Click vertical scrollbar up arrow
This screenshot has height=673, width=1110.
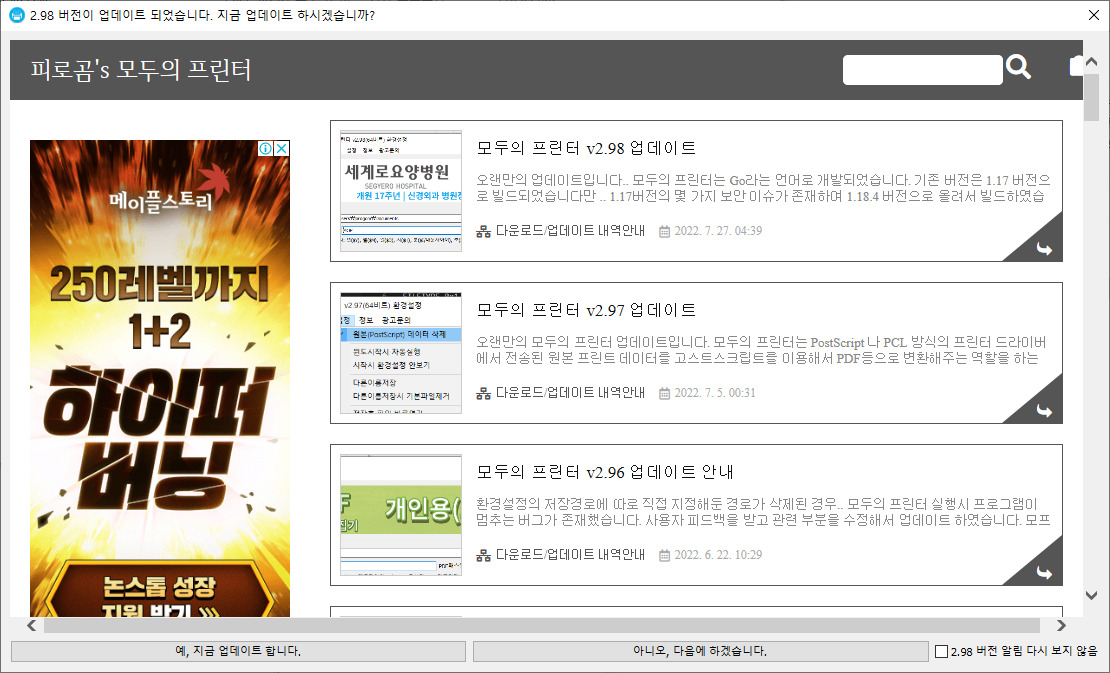1091,62
